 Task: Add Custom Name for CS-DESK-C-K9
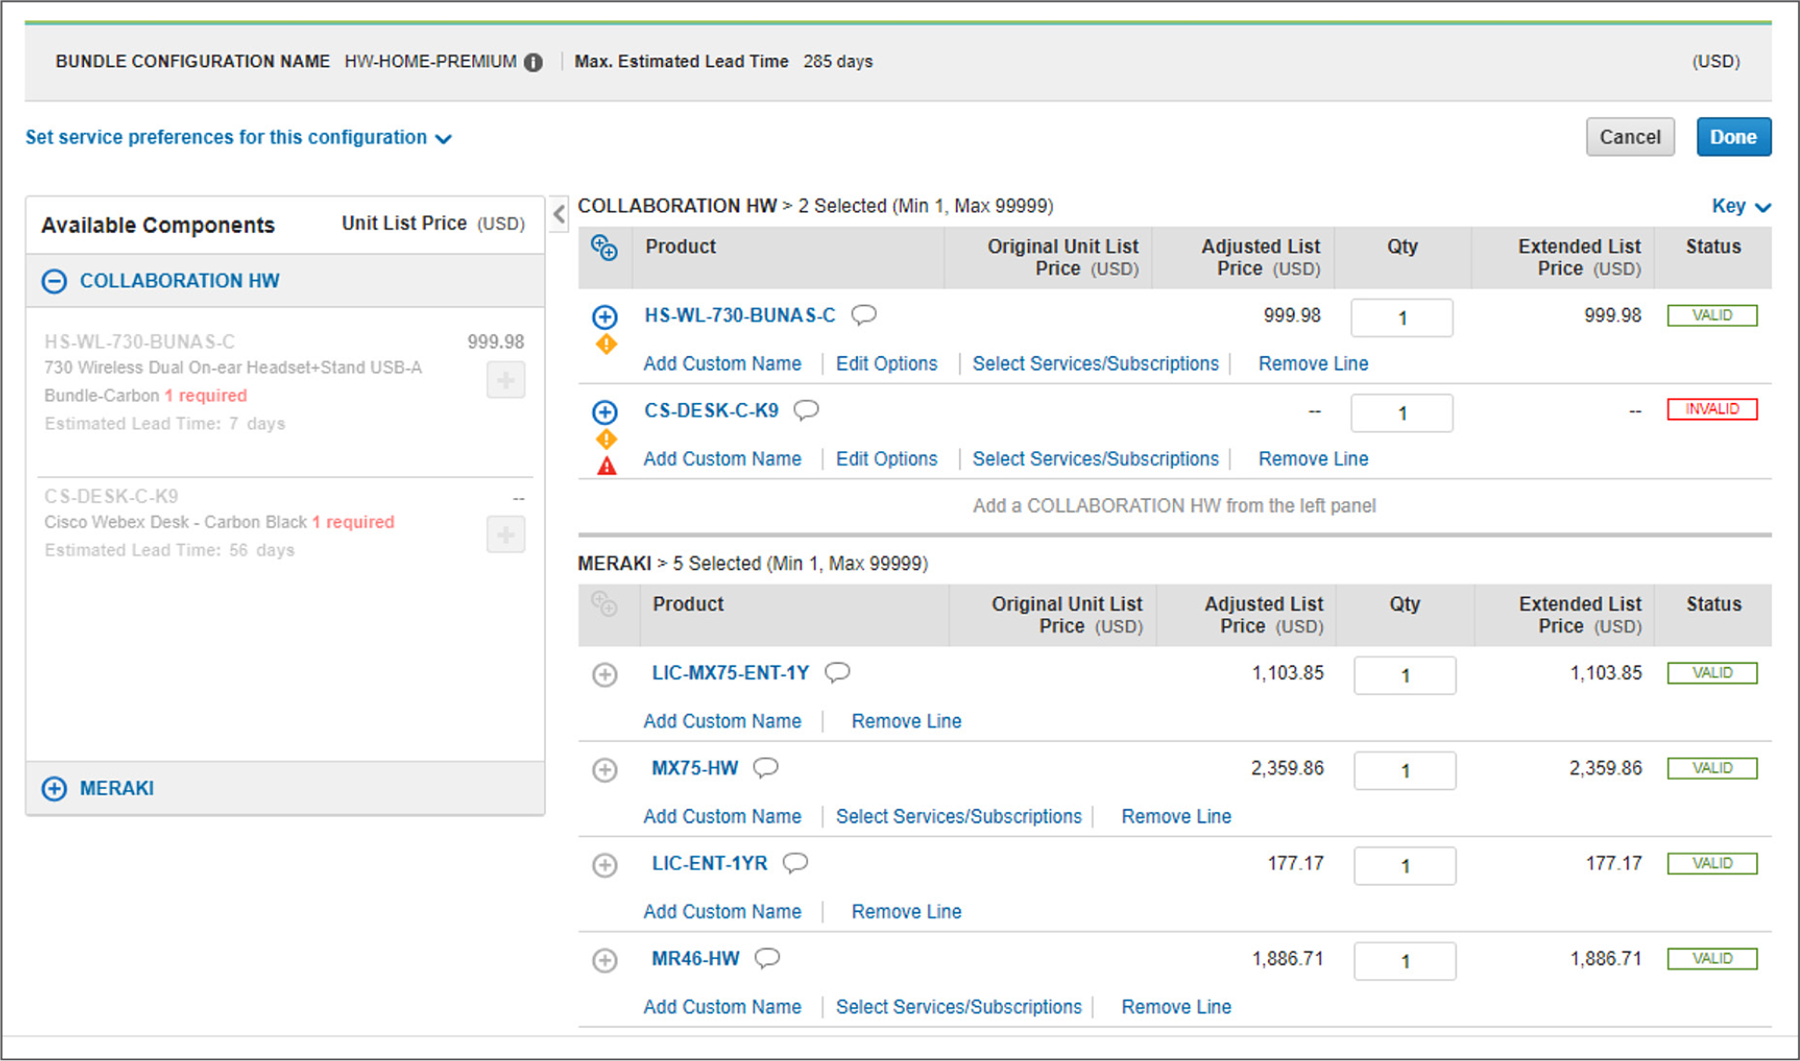[722, 459]
